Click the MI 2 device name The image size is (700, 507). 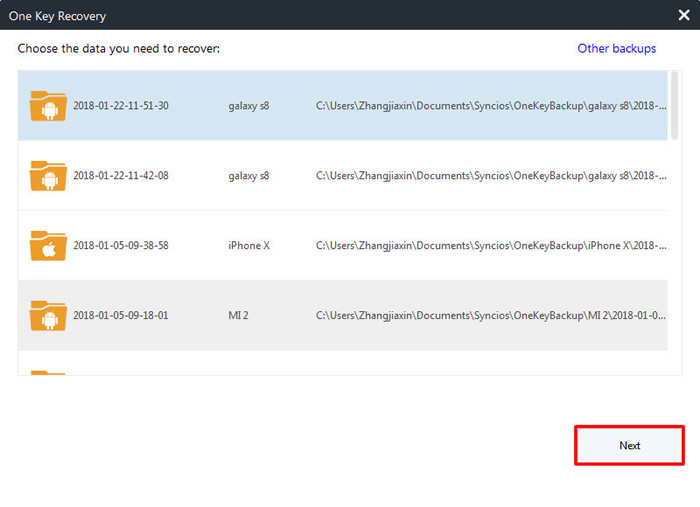point(238,315)
